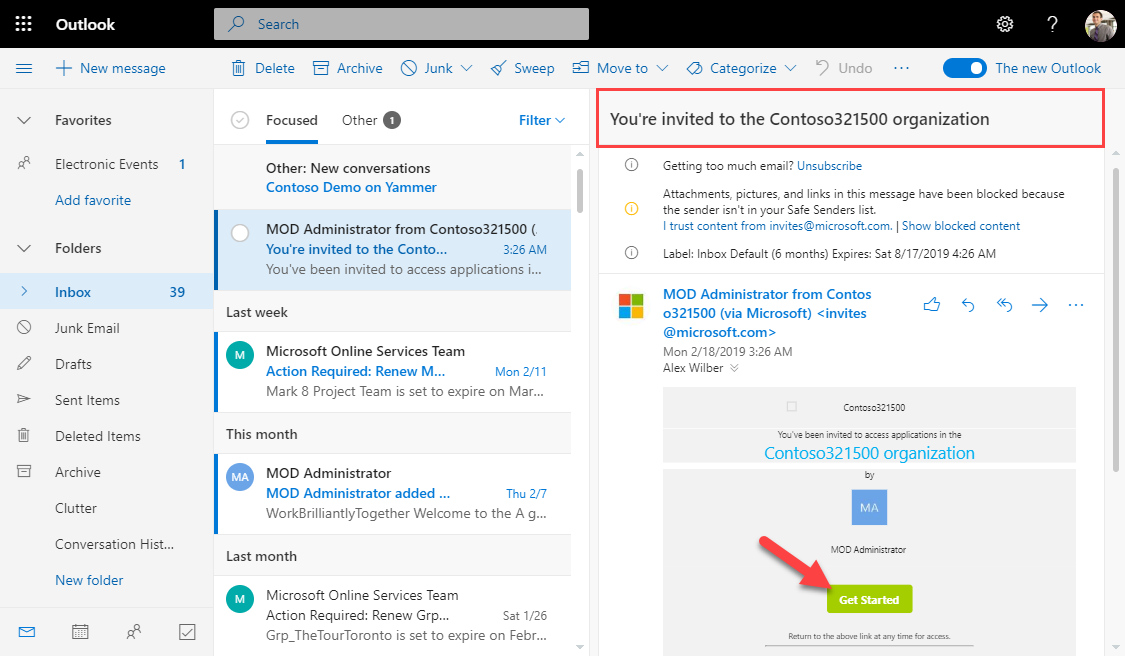This screenshot has height=656, width=1125.
Task: Switch to the Other tab
Action: point(370,120)
